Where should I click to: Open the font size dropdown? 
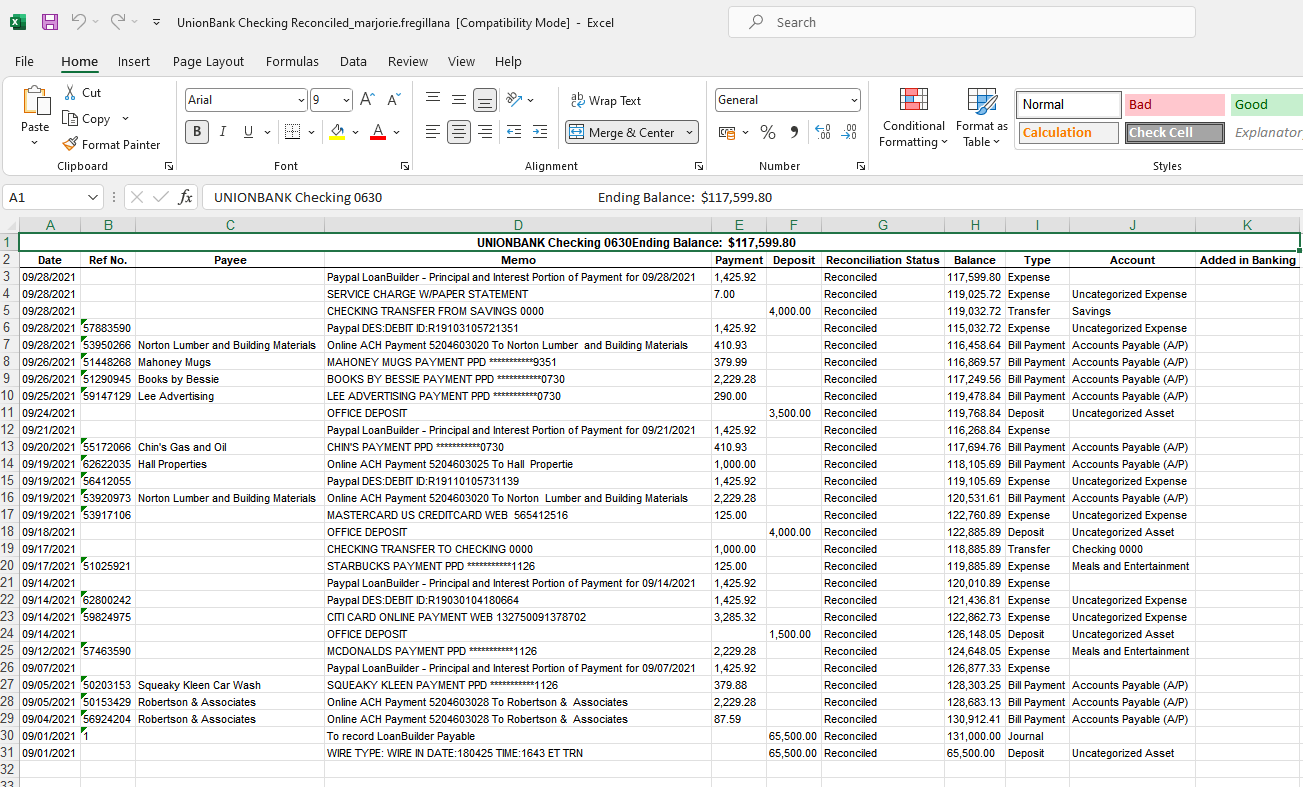(347, 100)
